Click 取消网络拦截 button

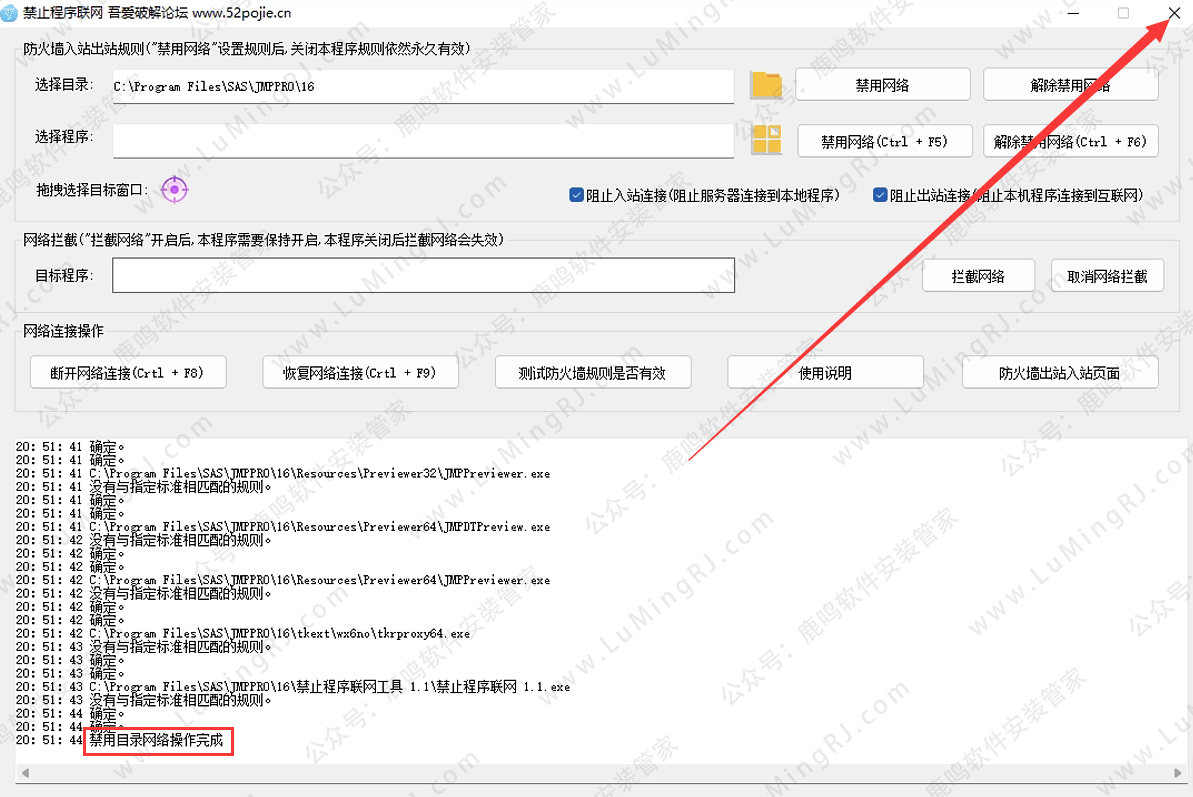[1107, 276]
